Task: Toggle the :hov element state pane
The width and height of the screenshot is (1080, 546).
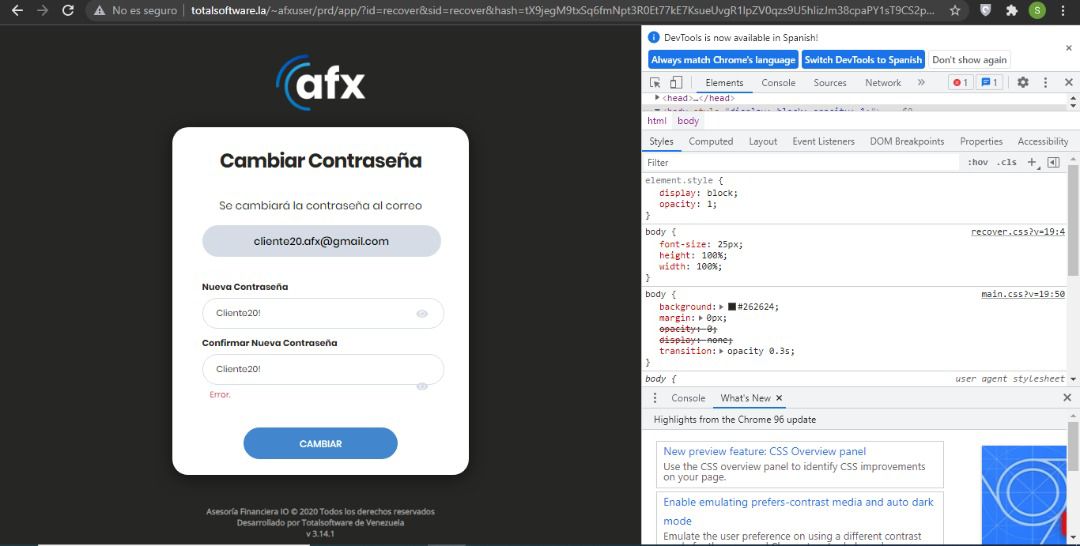Action: pyautogui.click(x=977, y=162)
